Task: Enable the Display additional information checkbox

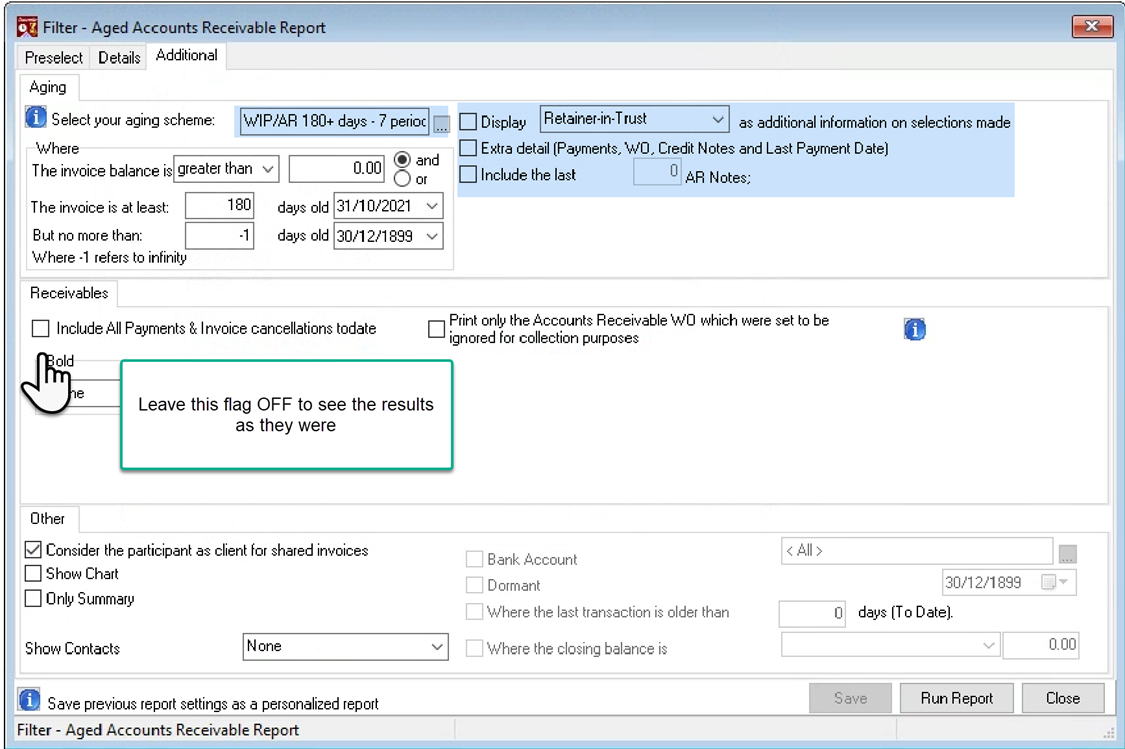Action: (468, 122)
